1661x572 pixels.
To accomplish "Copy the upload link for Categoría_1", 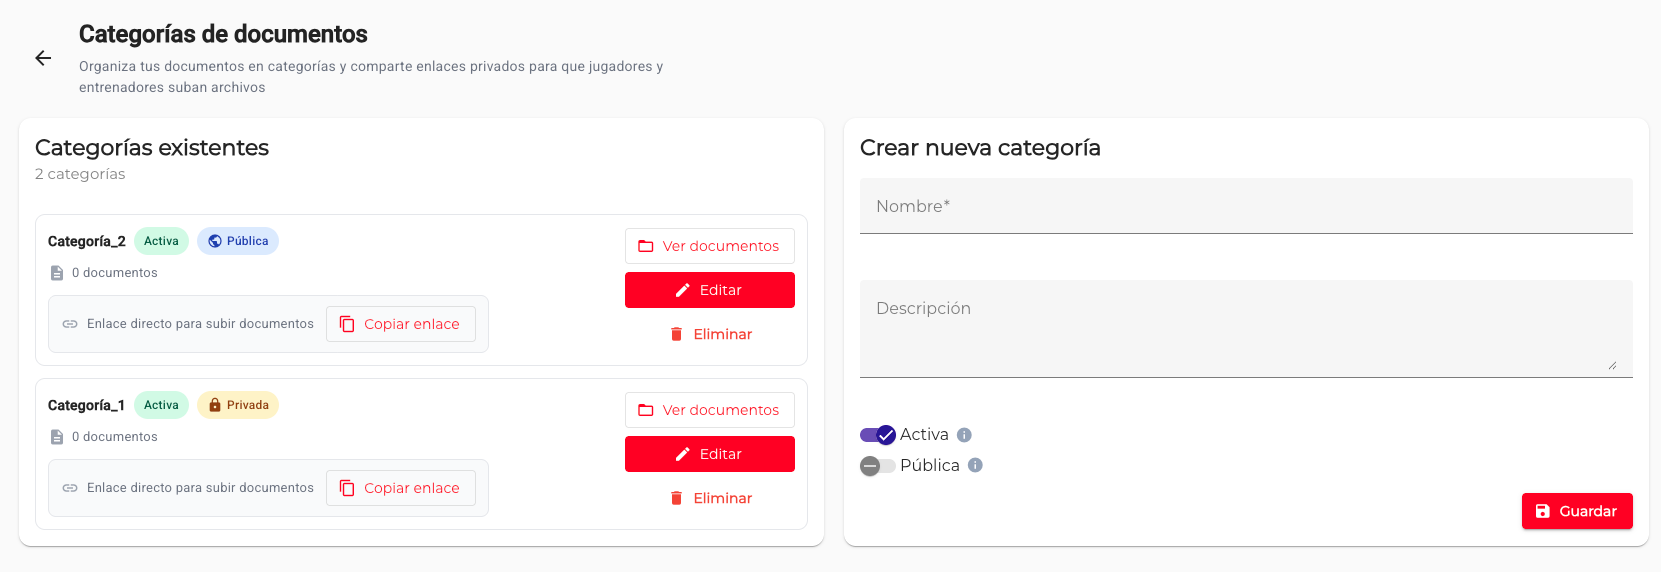I will click(400, 488).
